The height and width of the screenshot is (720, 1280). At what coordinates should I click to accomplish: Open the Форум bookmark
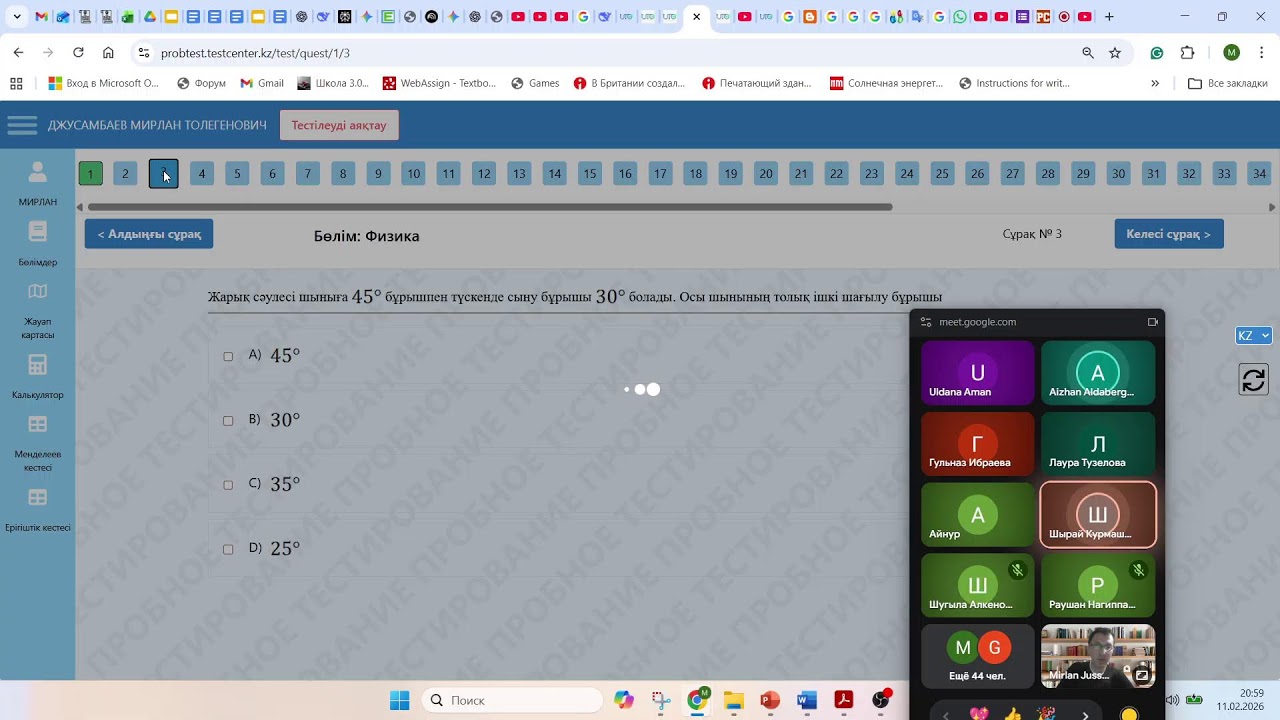(201, 83)
